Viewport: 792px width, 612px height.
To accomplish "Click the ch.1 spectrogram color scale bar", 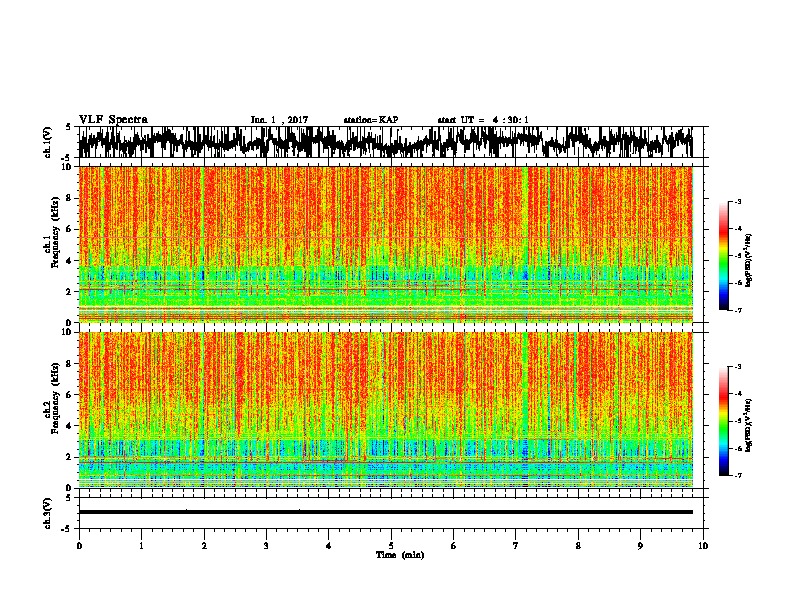I will 723,256.
